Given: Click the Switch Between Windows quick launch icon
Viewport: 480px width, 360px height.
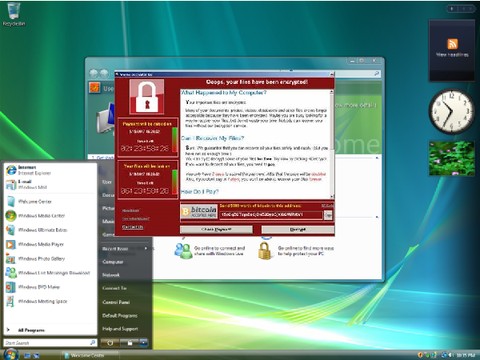Looking at the screenshot, I should pos(36,356).
